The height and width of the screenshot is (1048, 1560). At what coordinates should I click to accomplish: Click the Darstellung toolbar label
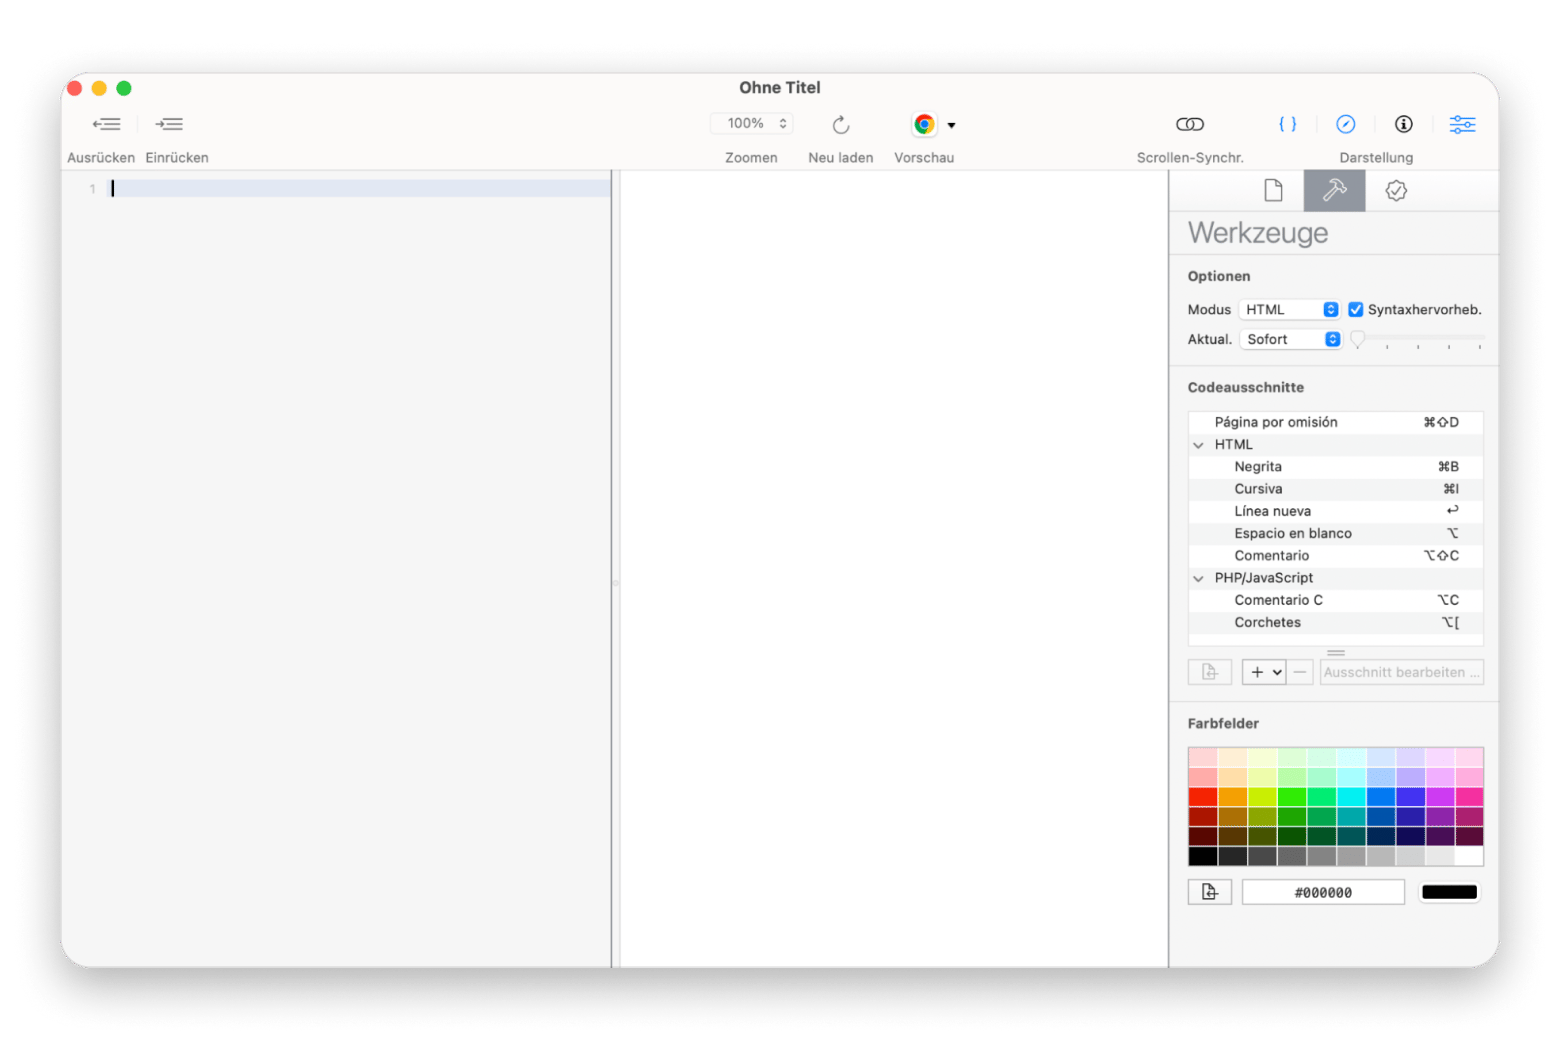[x=1376, y=158]
